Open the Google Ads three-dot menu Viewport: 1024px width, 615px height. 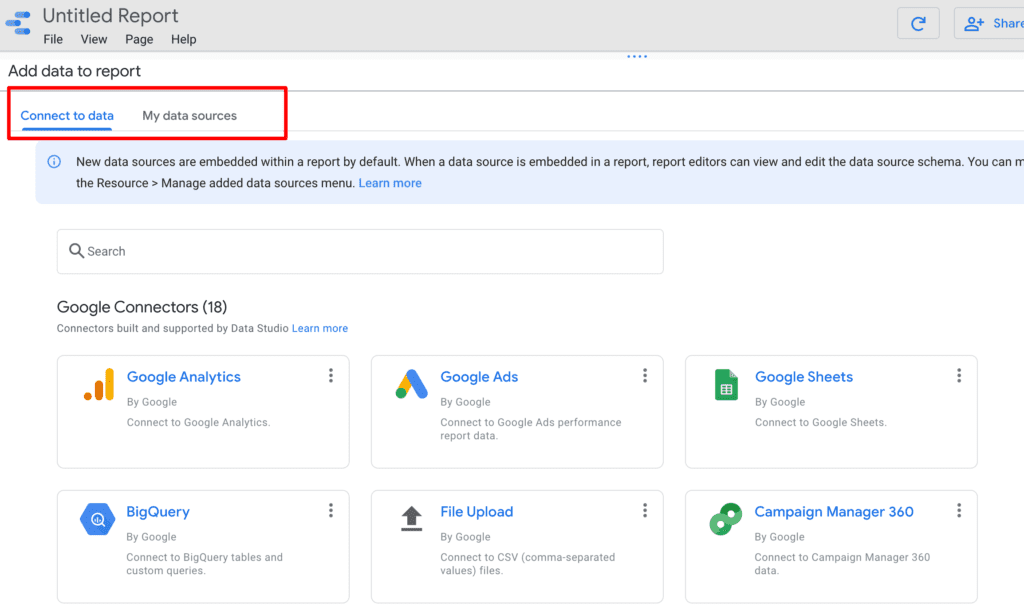pos(645,375)
